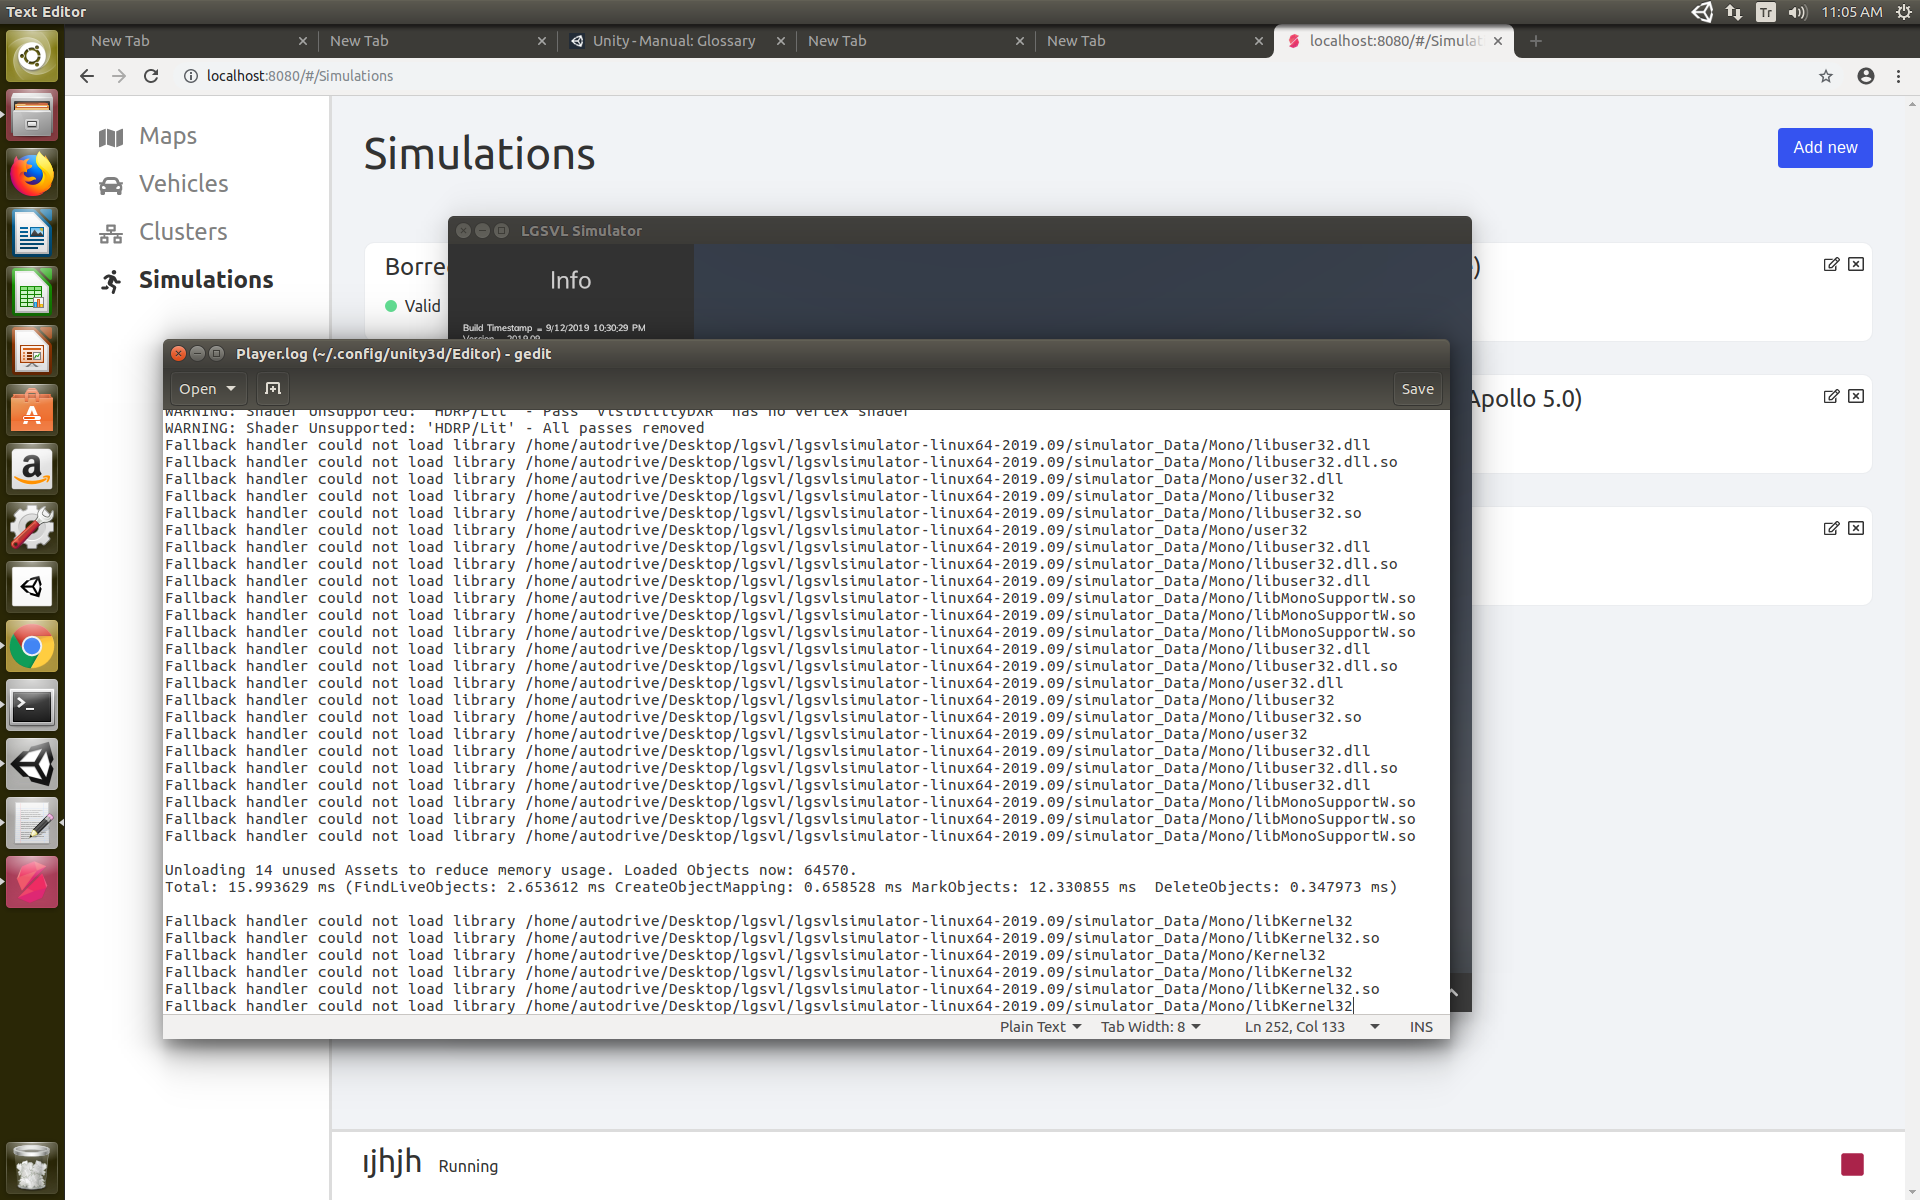
Task: Toggle the bookmark star in the address bar
Action: click(x=1826, y=76)
